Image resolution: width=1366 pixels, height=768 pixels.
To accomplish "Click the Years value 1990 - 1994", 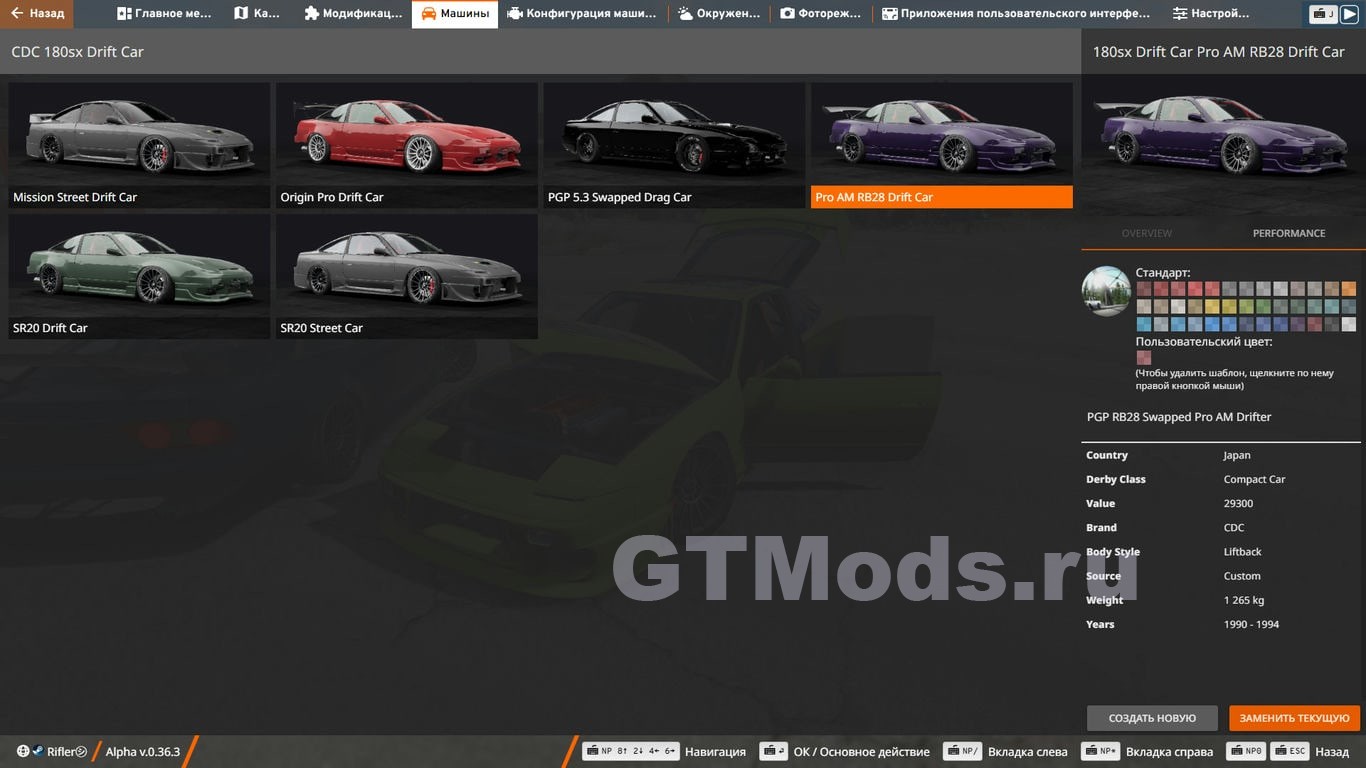I will pos(1251,624).
